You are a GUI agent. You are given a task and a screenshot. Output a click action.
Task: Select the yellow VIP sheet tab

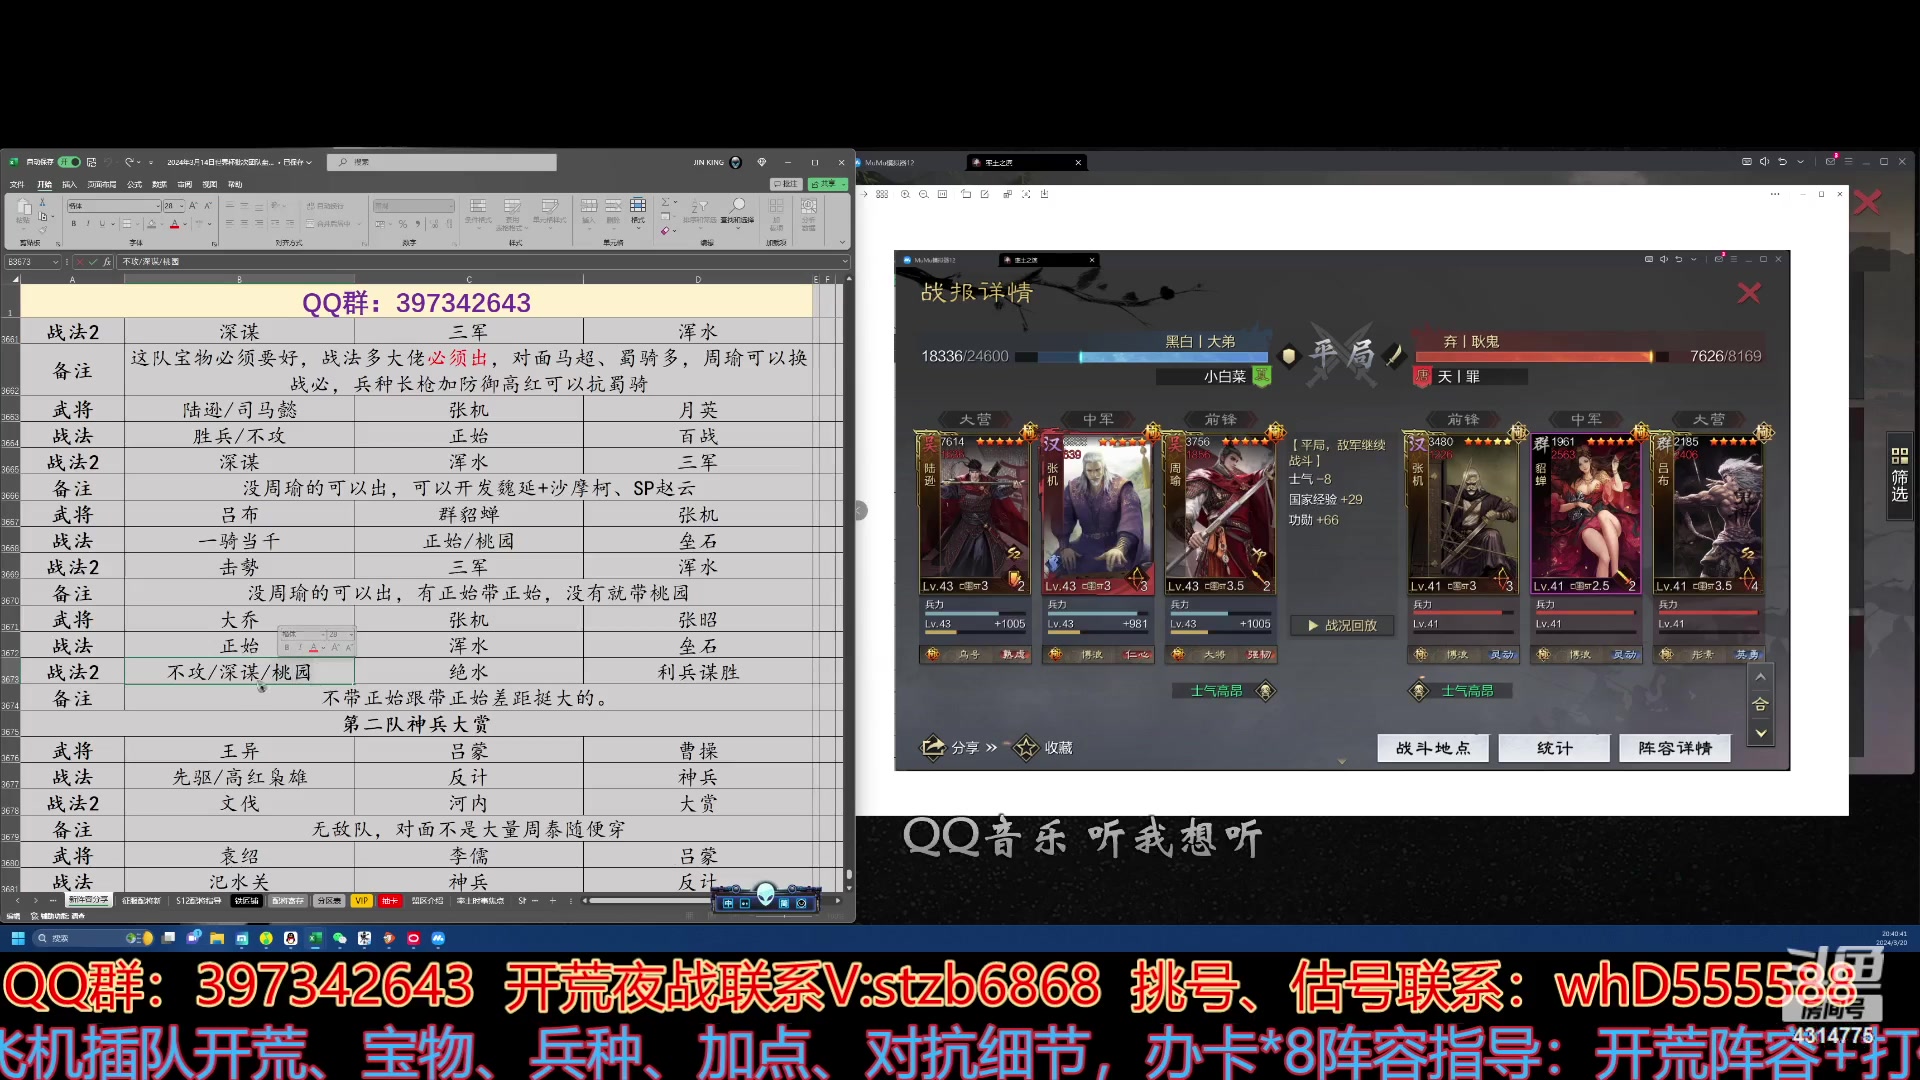click(x=361, y=901)
